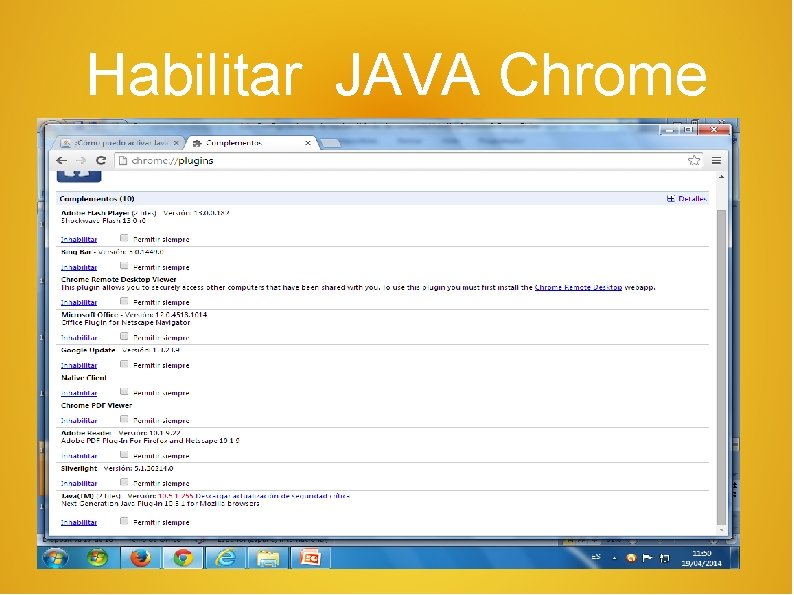Click the Chrome PDF Viewer plugin name
Image resolution: width=794 pixels, height=595 pixels.
coord(96,406)
